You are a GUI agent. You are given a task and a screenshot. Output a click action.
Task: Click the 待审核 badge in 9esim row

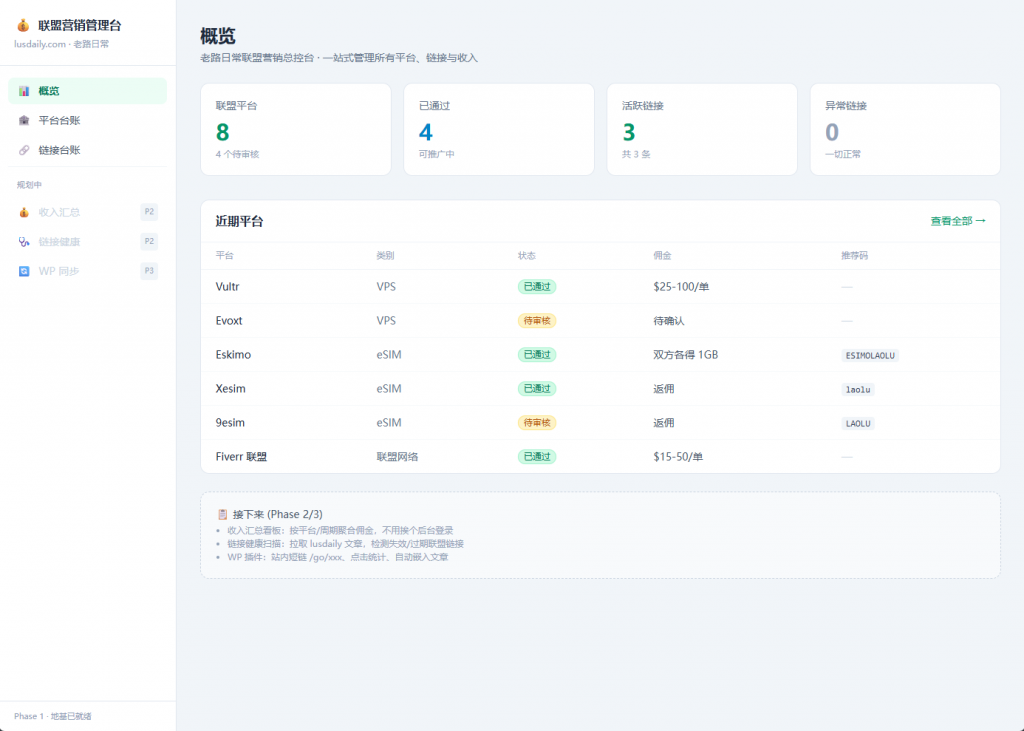[x=537, y=423]
